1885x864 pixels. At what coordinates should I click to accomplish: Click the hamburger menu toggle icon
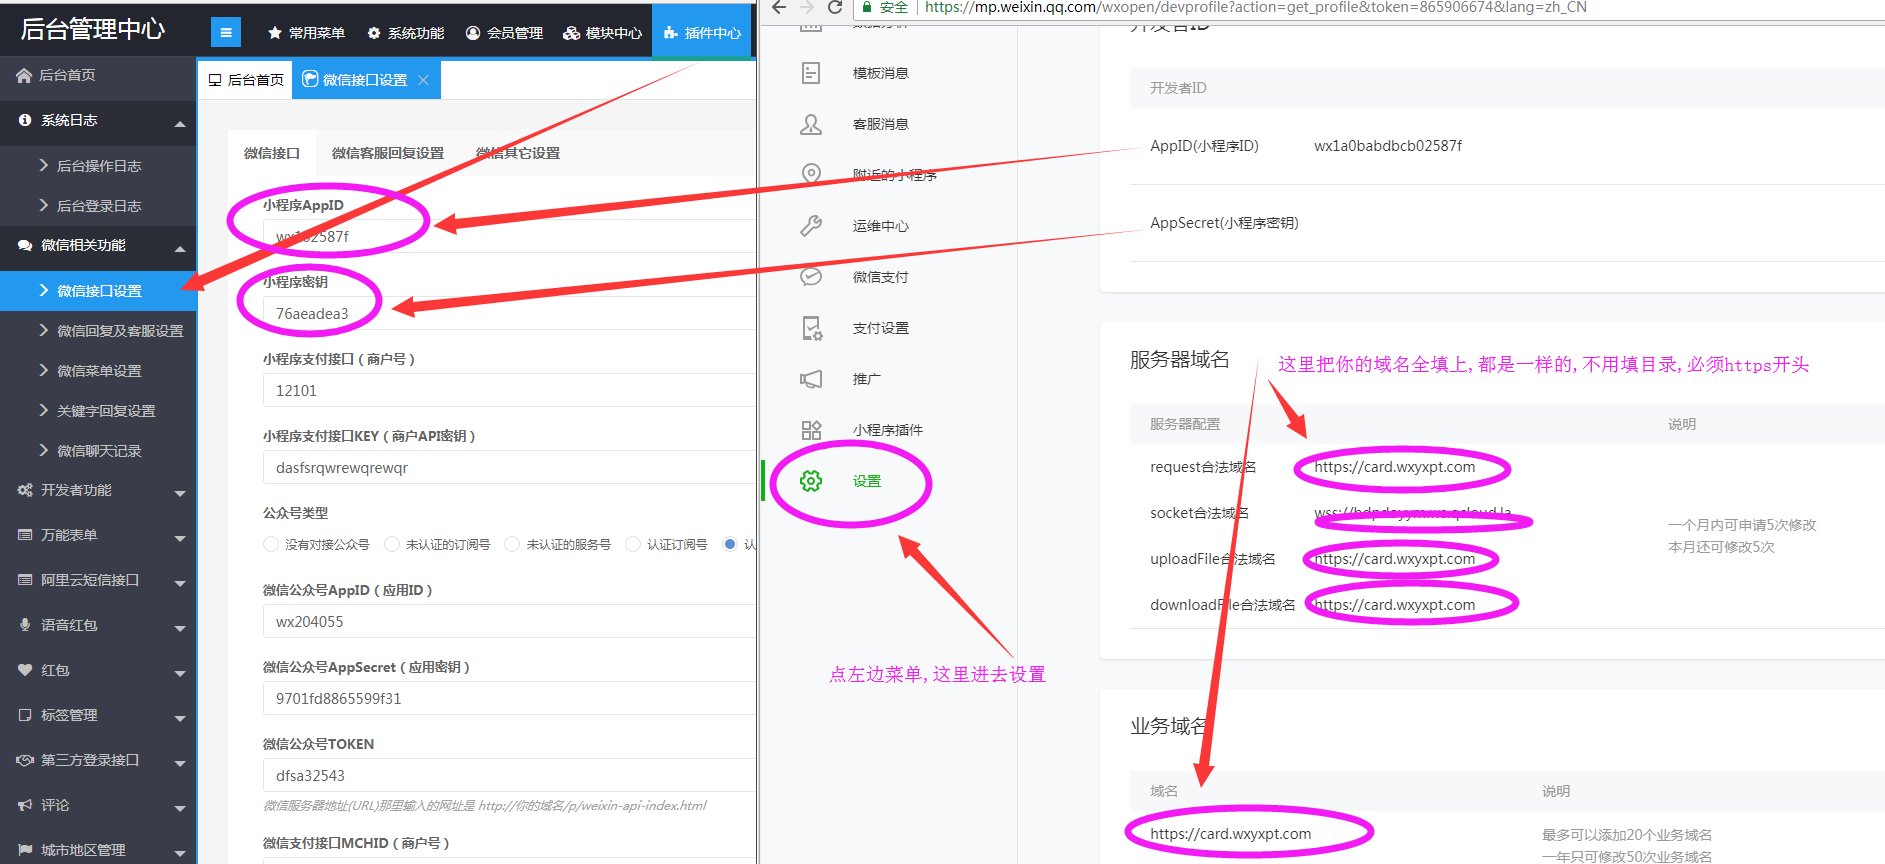[x=226, y=33]
